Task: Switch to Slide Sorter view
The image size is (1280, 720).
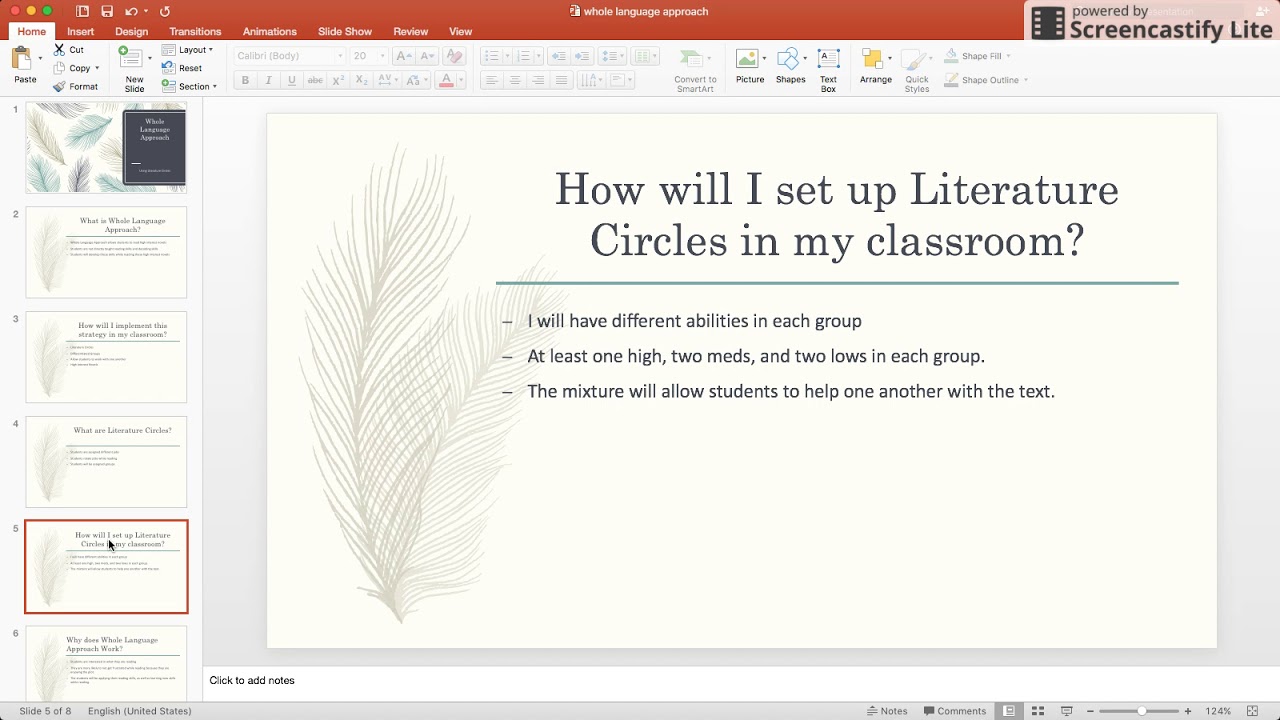Action: click(1038, 711)
